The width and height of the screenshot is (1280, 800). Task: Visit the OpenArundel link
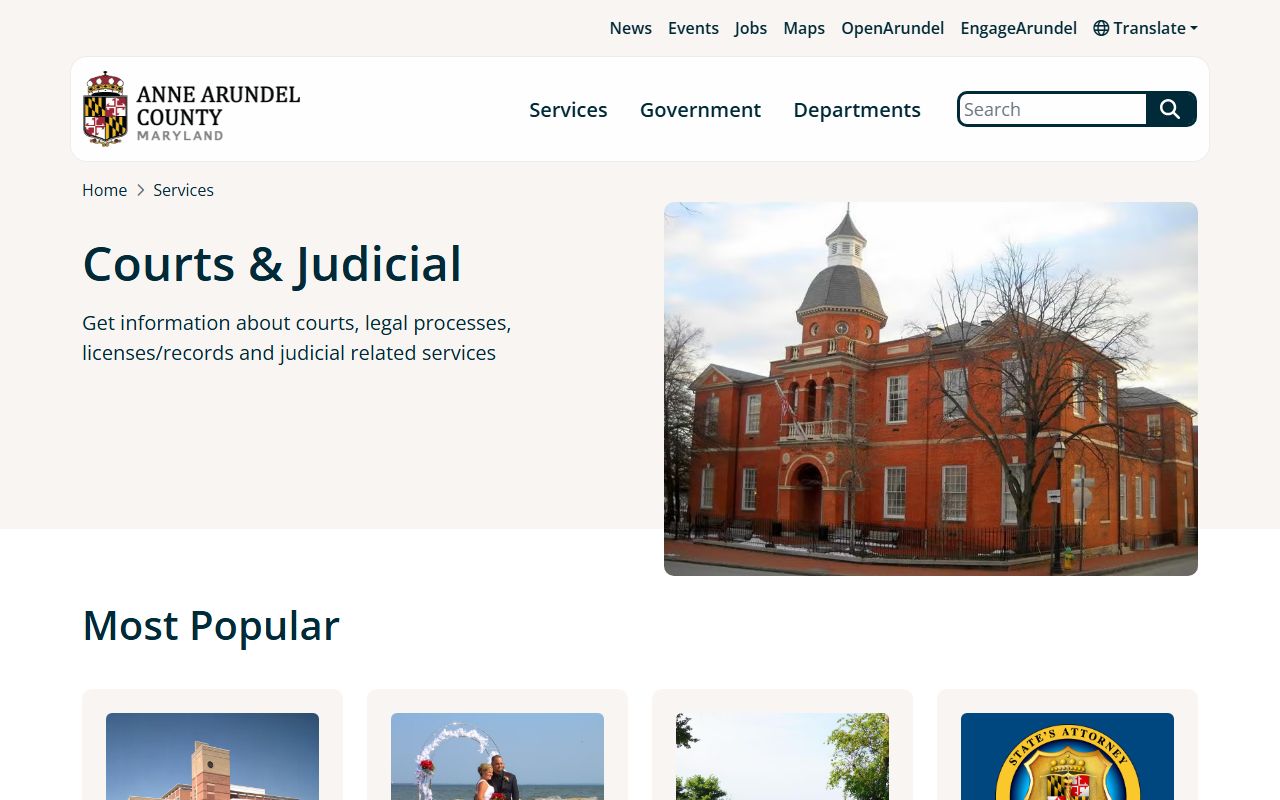tap(892, 28)
